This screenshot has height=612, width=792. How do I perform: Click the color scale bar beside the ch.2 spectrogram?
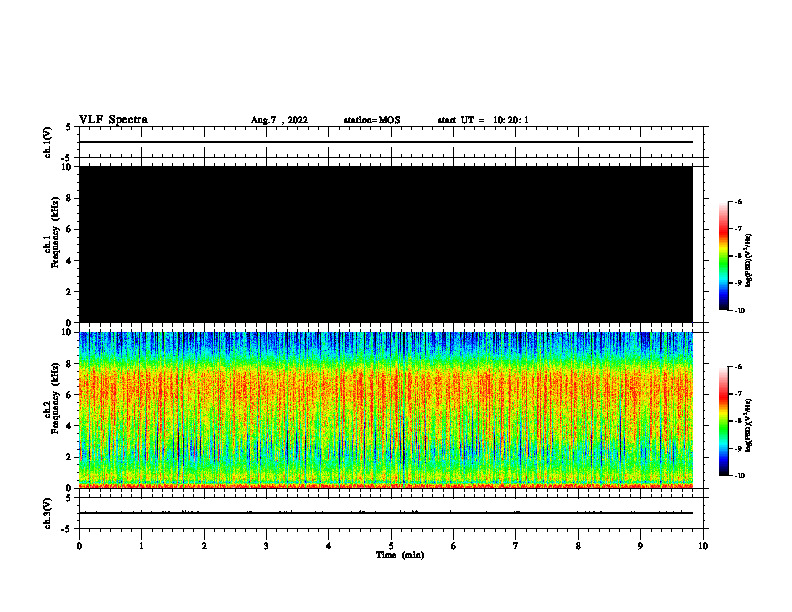[723, 421]
